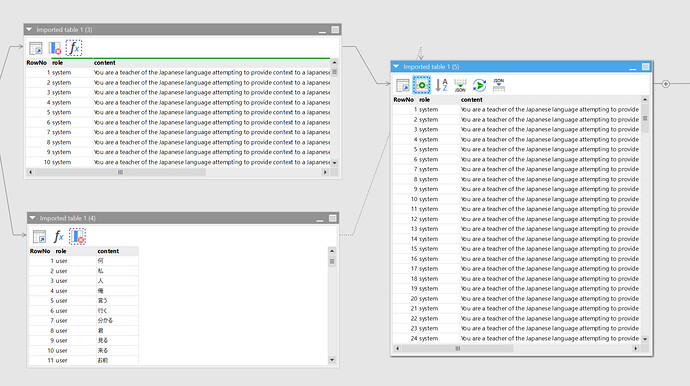
Task: Click the derived table icon in Imported table 1 (4)
Action: (39, 237)
